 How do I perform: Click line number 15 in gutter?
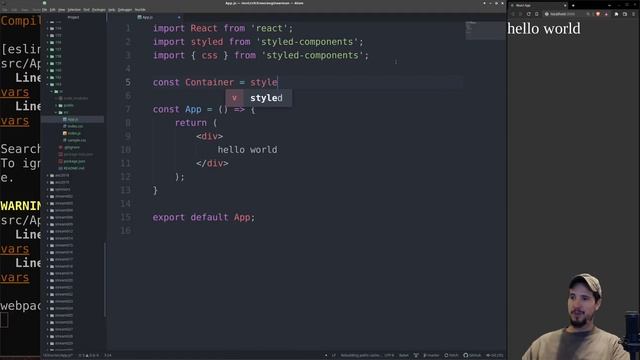(126, 217)
